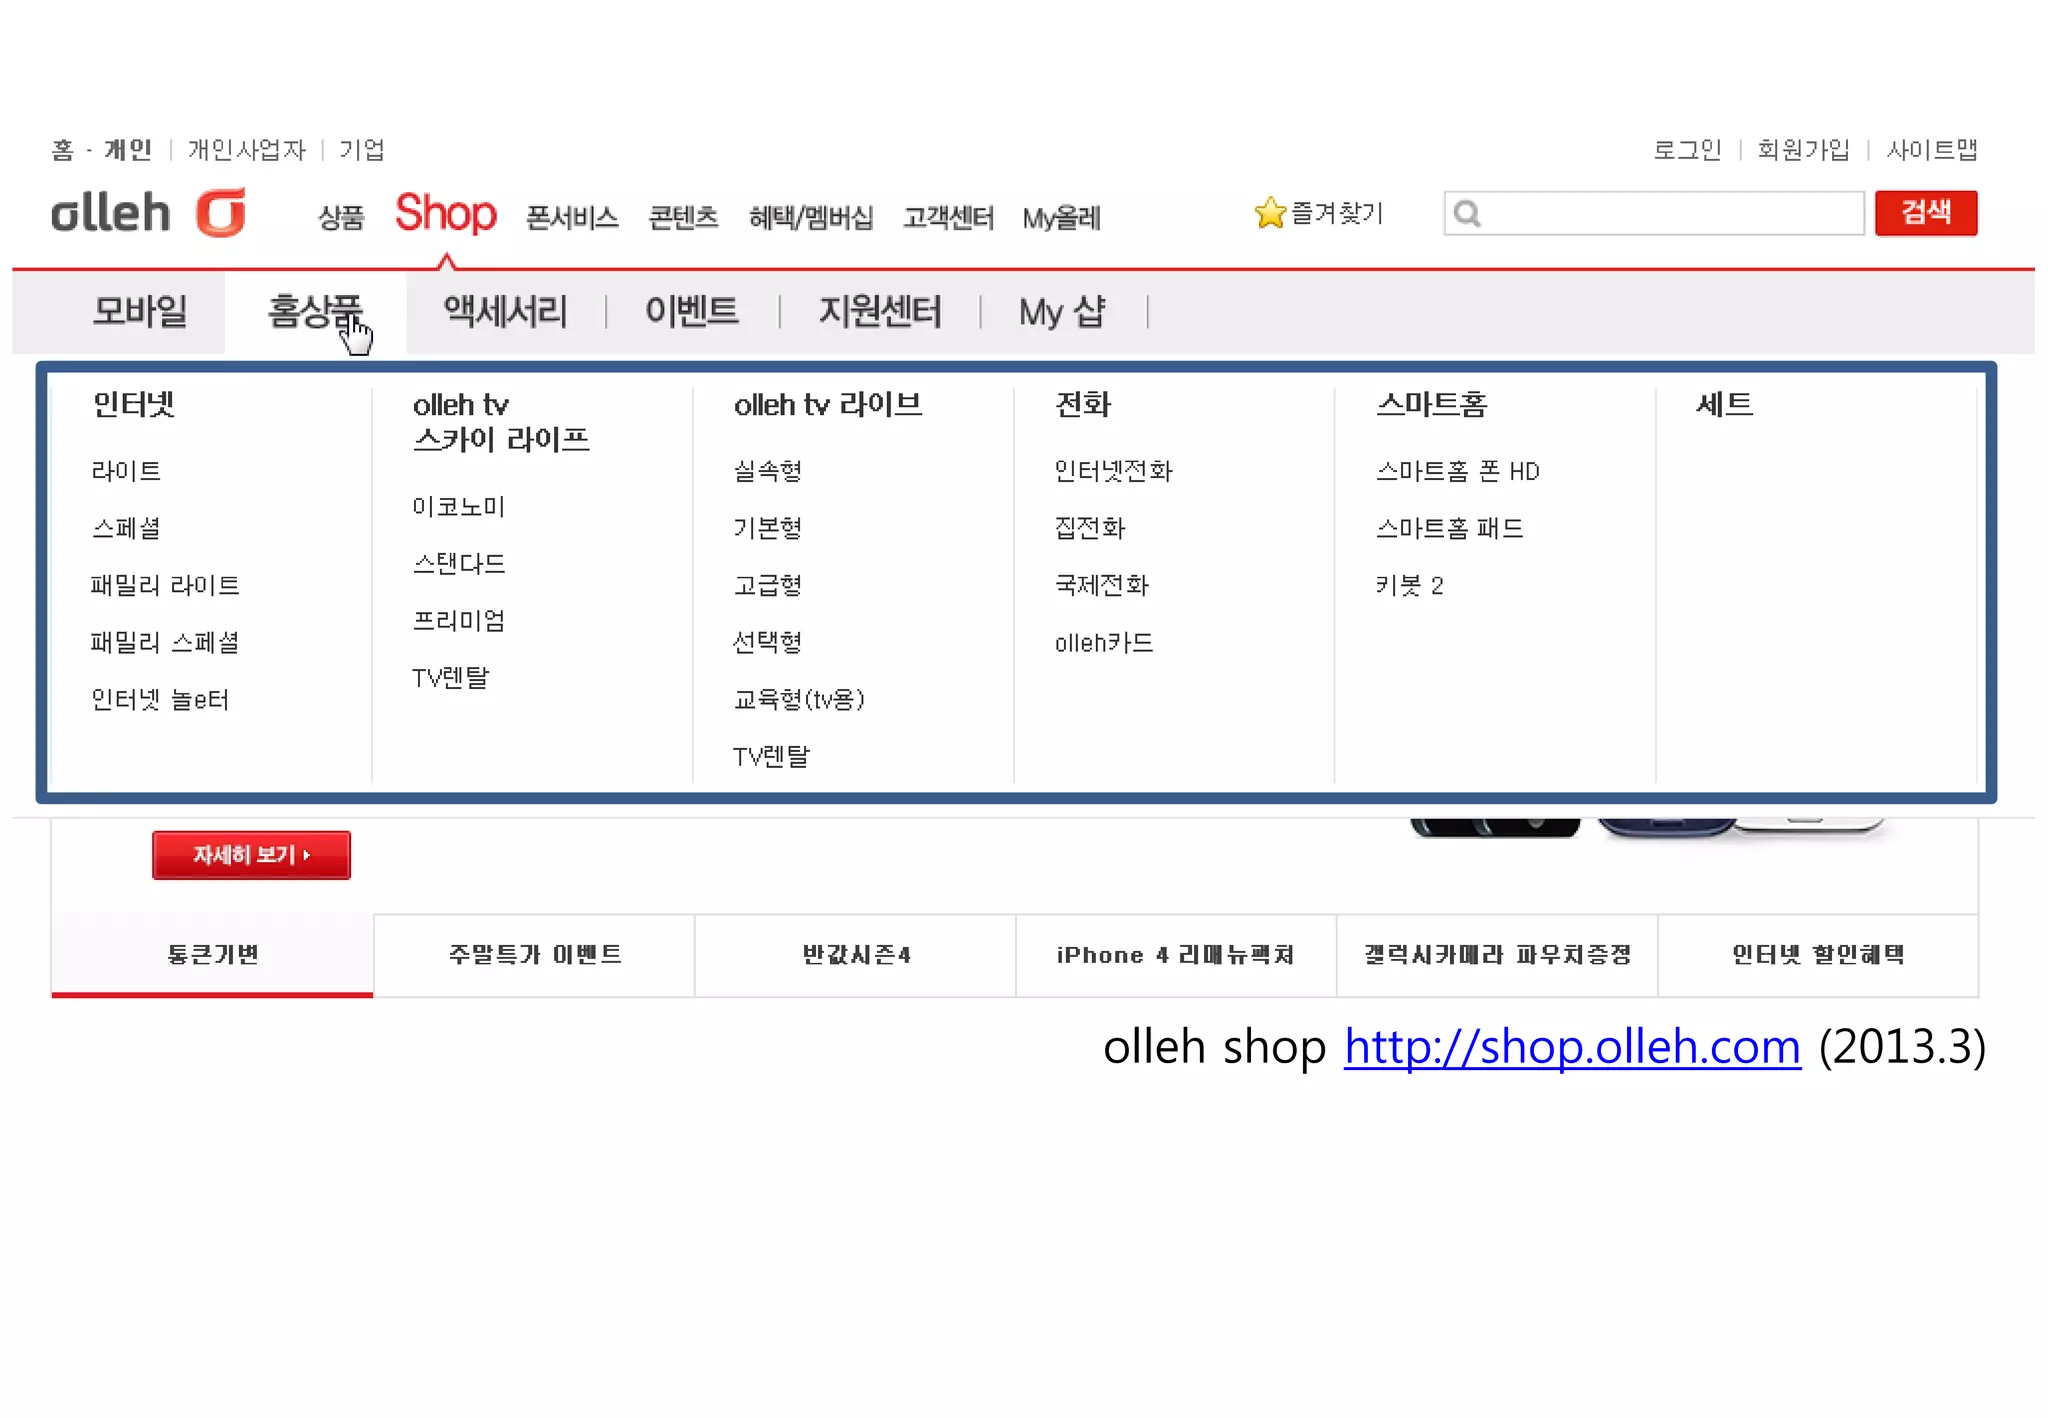Select the 액세서리 sub tab
2048x1418 pixels.
(506, 311)
